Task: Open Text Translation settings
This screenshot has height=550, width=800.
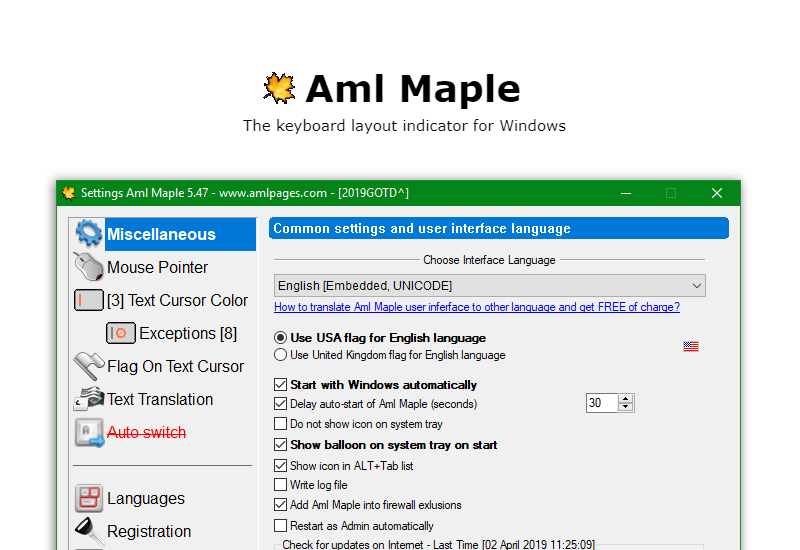Action: tap(160, 399)
